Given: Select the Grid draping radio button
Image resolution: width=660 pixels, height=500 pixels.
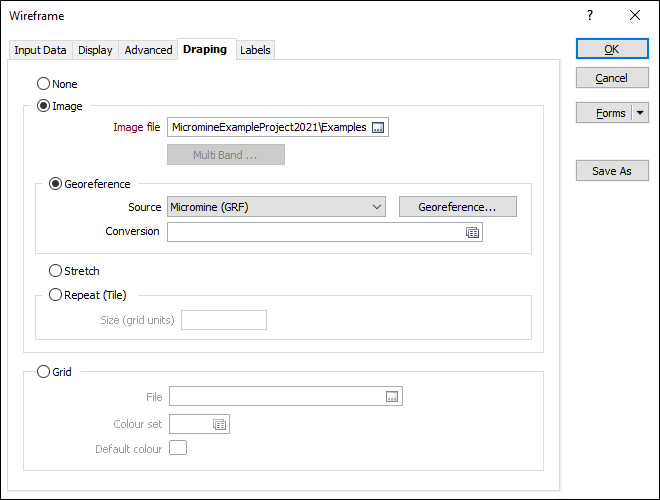Looking at the screenshot, I should (43, 372).
